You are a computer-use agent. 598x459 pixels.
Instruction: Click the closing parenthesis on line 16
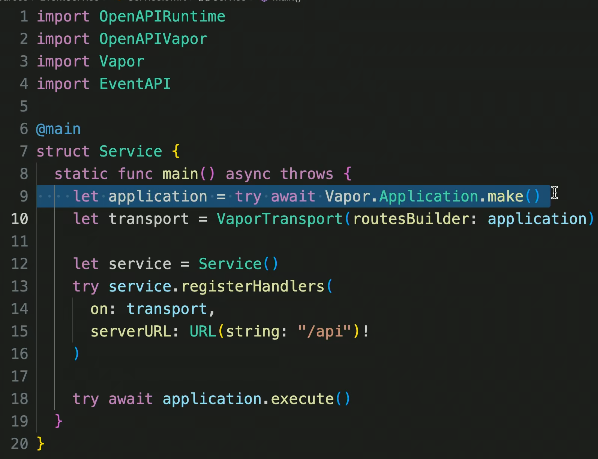(76, 354)
